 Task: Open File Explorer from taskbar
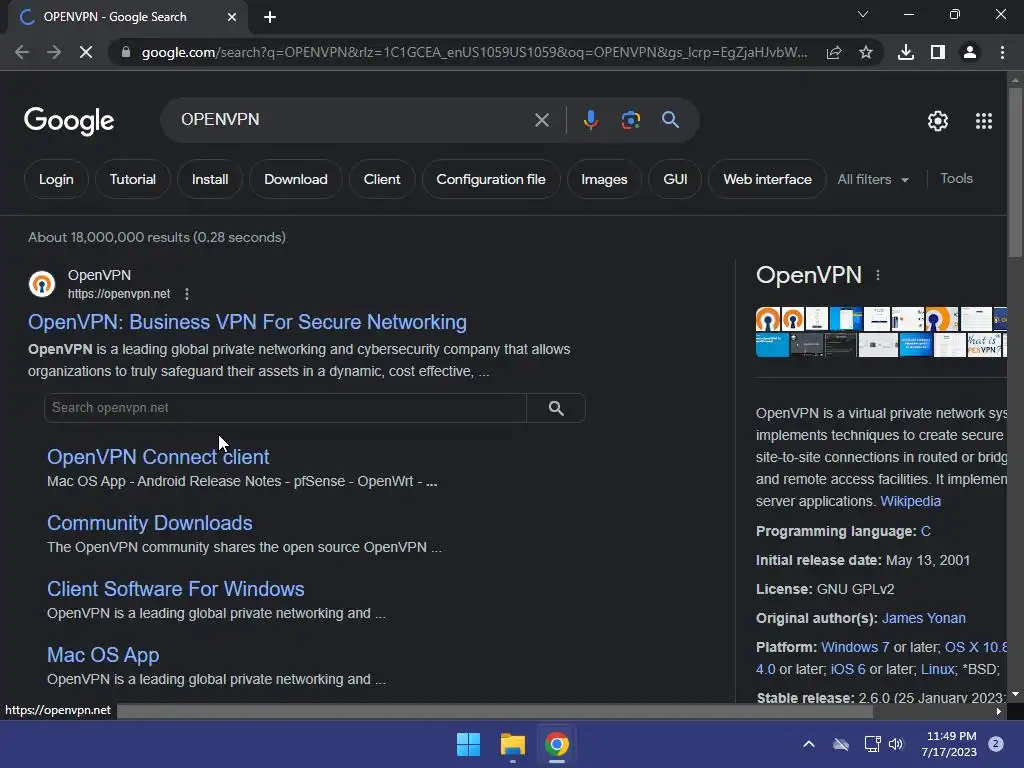click(x=513, y=744)
